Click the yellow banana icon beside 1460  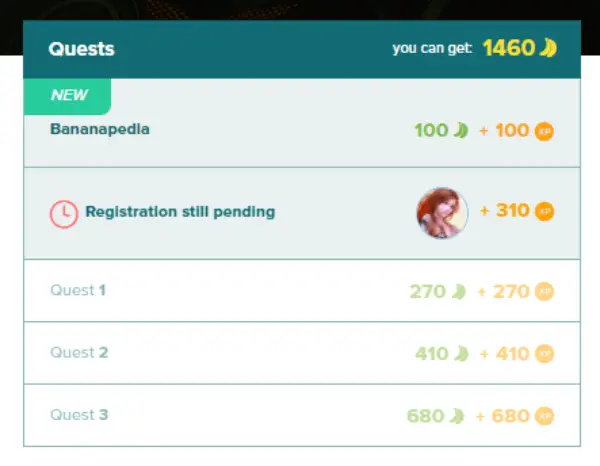(x=548, y=48)
